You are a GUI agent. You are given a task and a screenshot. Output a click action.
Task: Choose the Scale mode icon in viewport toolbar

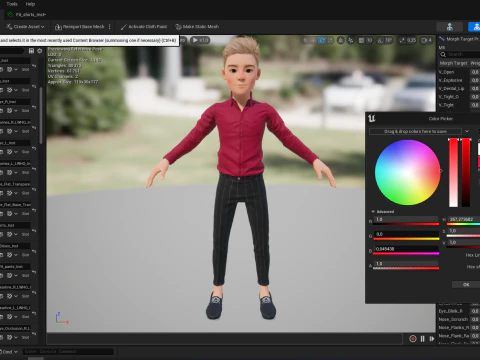click(x=330, y=40)
